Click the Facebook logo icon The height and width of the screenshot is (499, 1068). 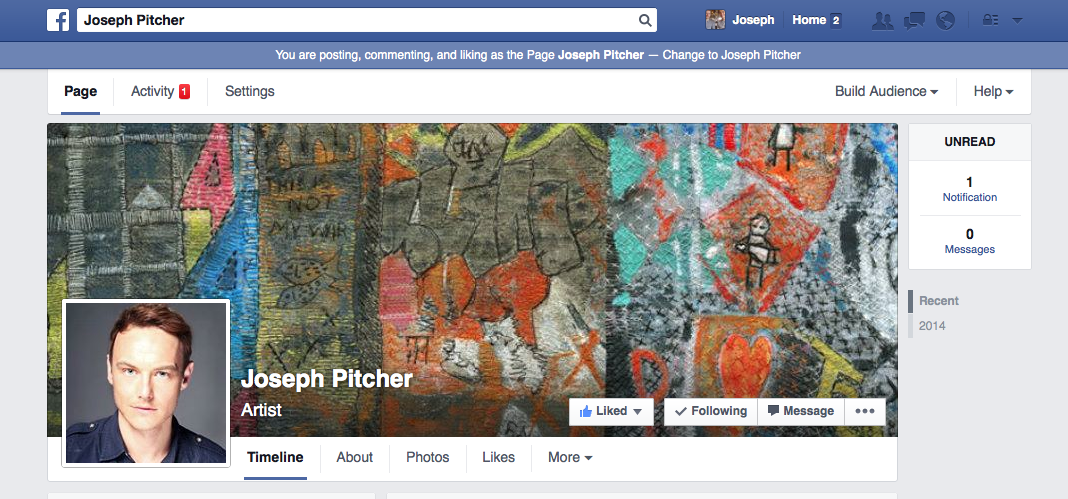coord(58,20)
